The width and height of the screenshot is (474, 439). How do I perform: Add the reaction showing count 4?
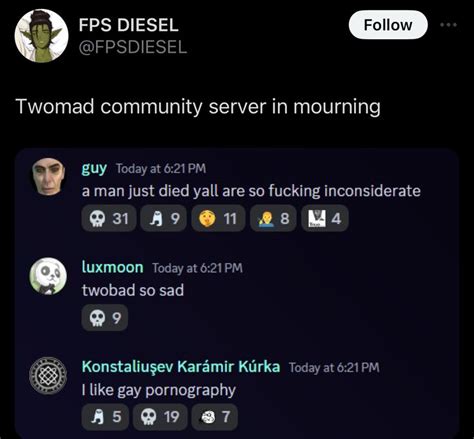[325, 219]
